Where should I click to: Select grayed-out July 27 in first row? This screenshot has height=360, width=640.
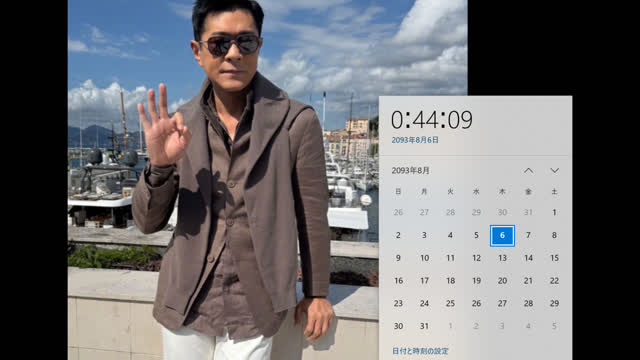(424, 212)
